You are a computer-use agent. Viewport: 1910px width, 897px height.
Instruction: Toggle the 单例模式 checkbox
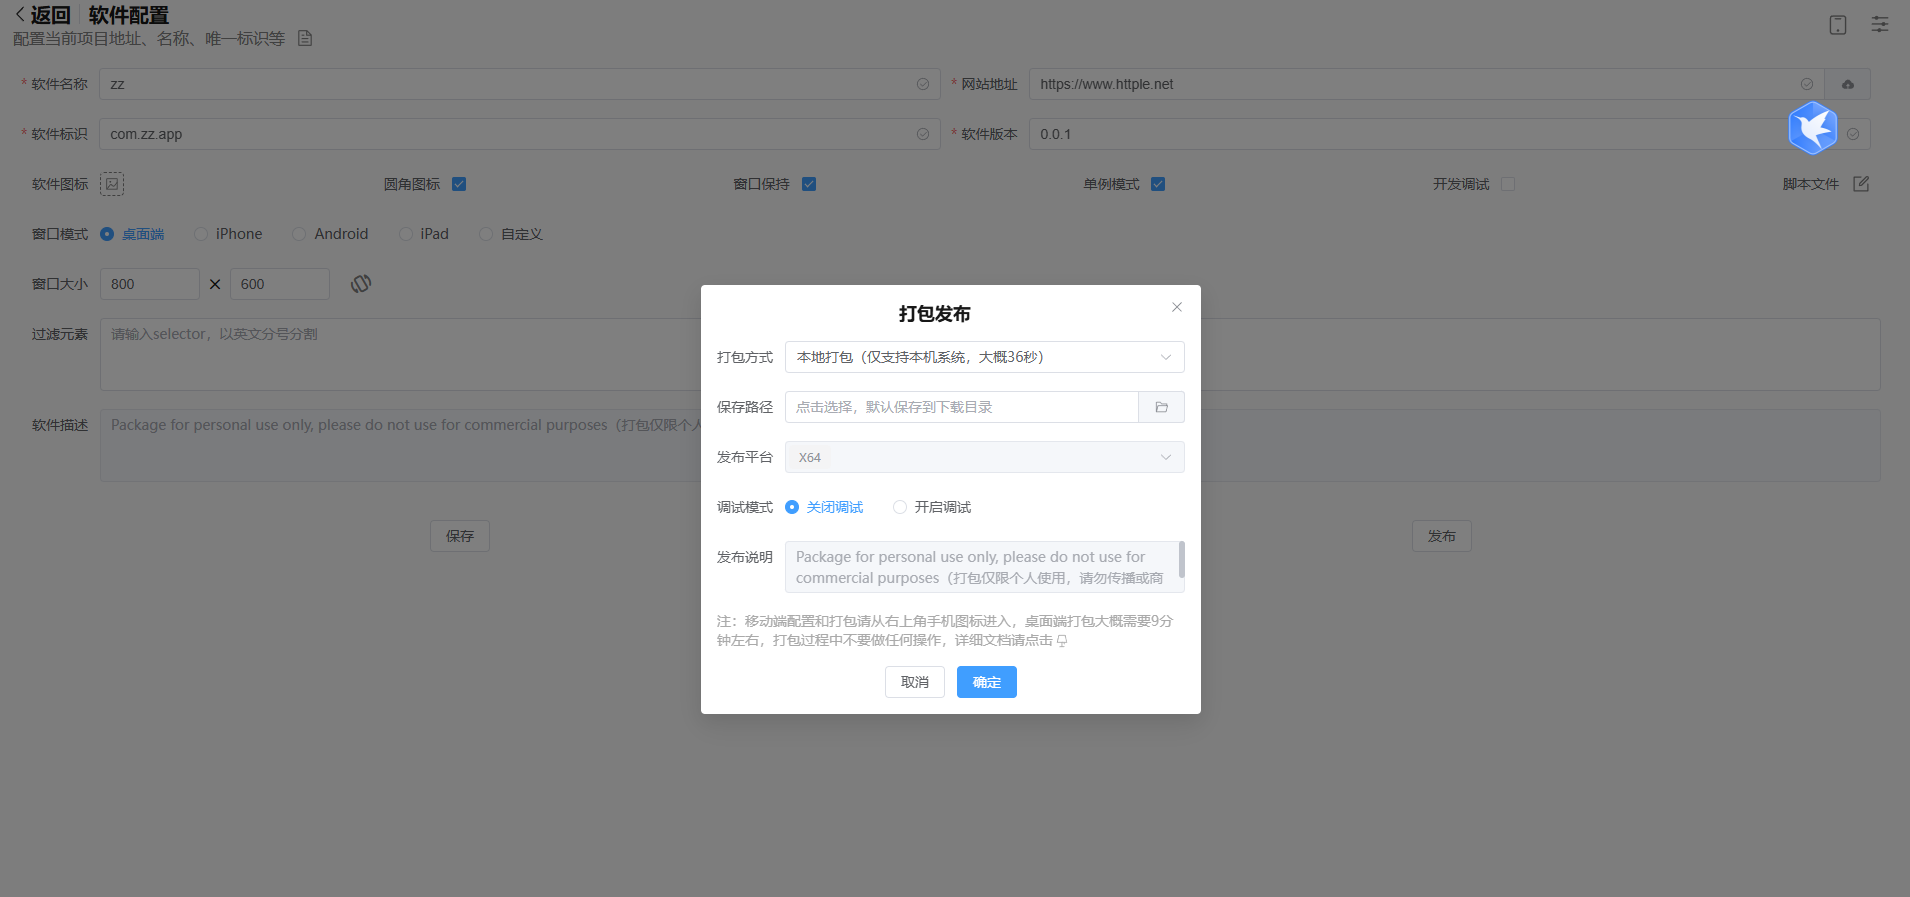tap(1158, 184)
